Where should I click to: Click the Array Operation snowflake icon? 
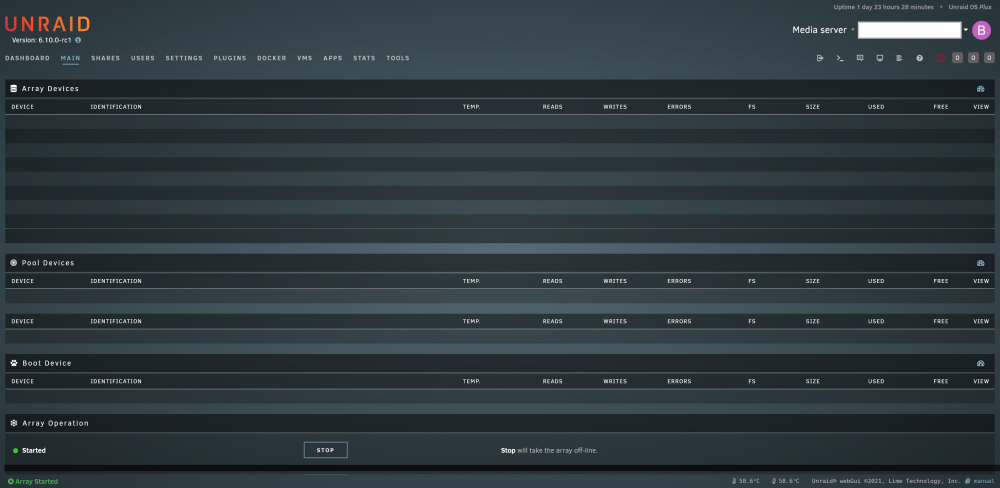[14, 423]
